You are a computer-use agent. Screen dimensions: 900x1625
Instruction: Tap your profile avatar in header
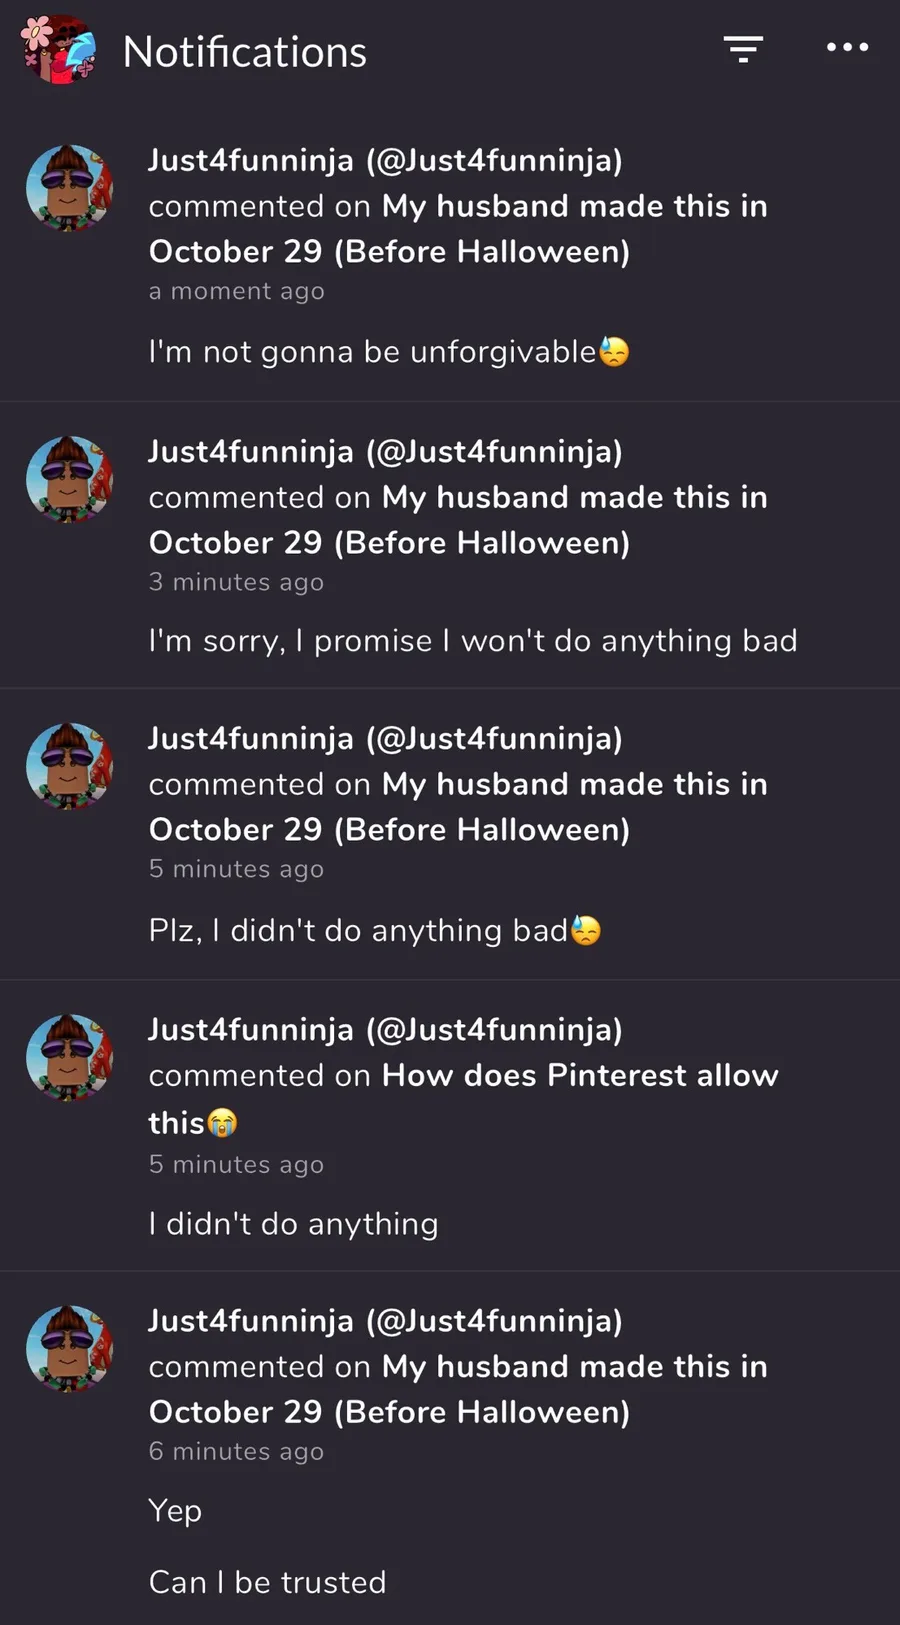coord(59,49)
